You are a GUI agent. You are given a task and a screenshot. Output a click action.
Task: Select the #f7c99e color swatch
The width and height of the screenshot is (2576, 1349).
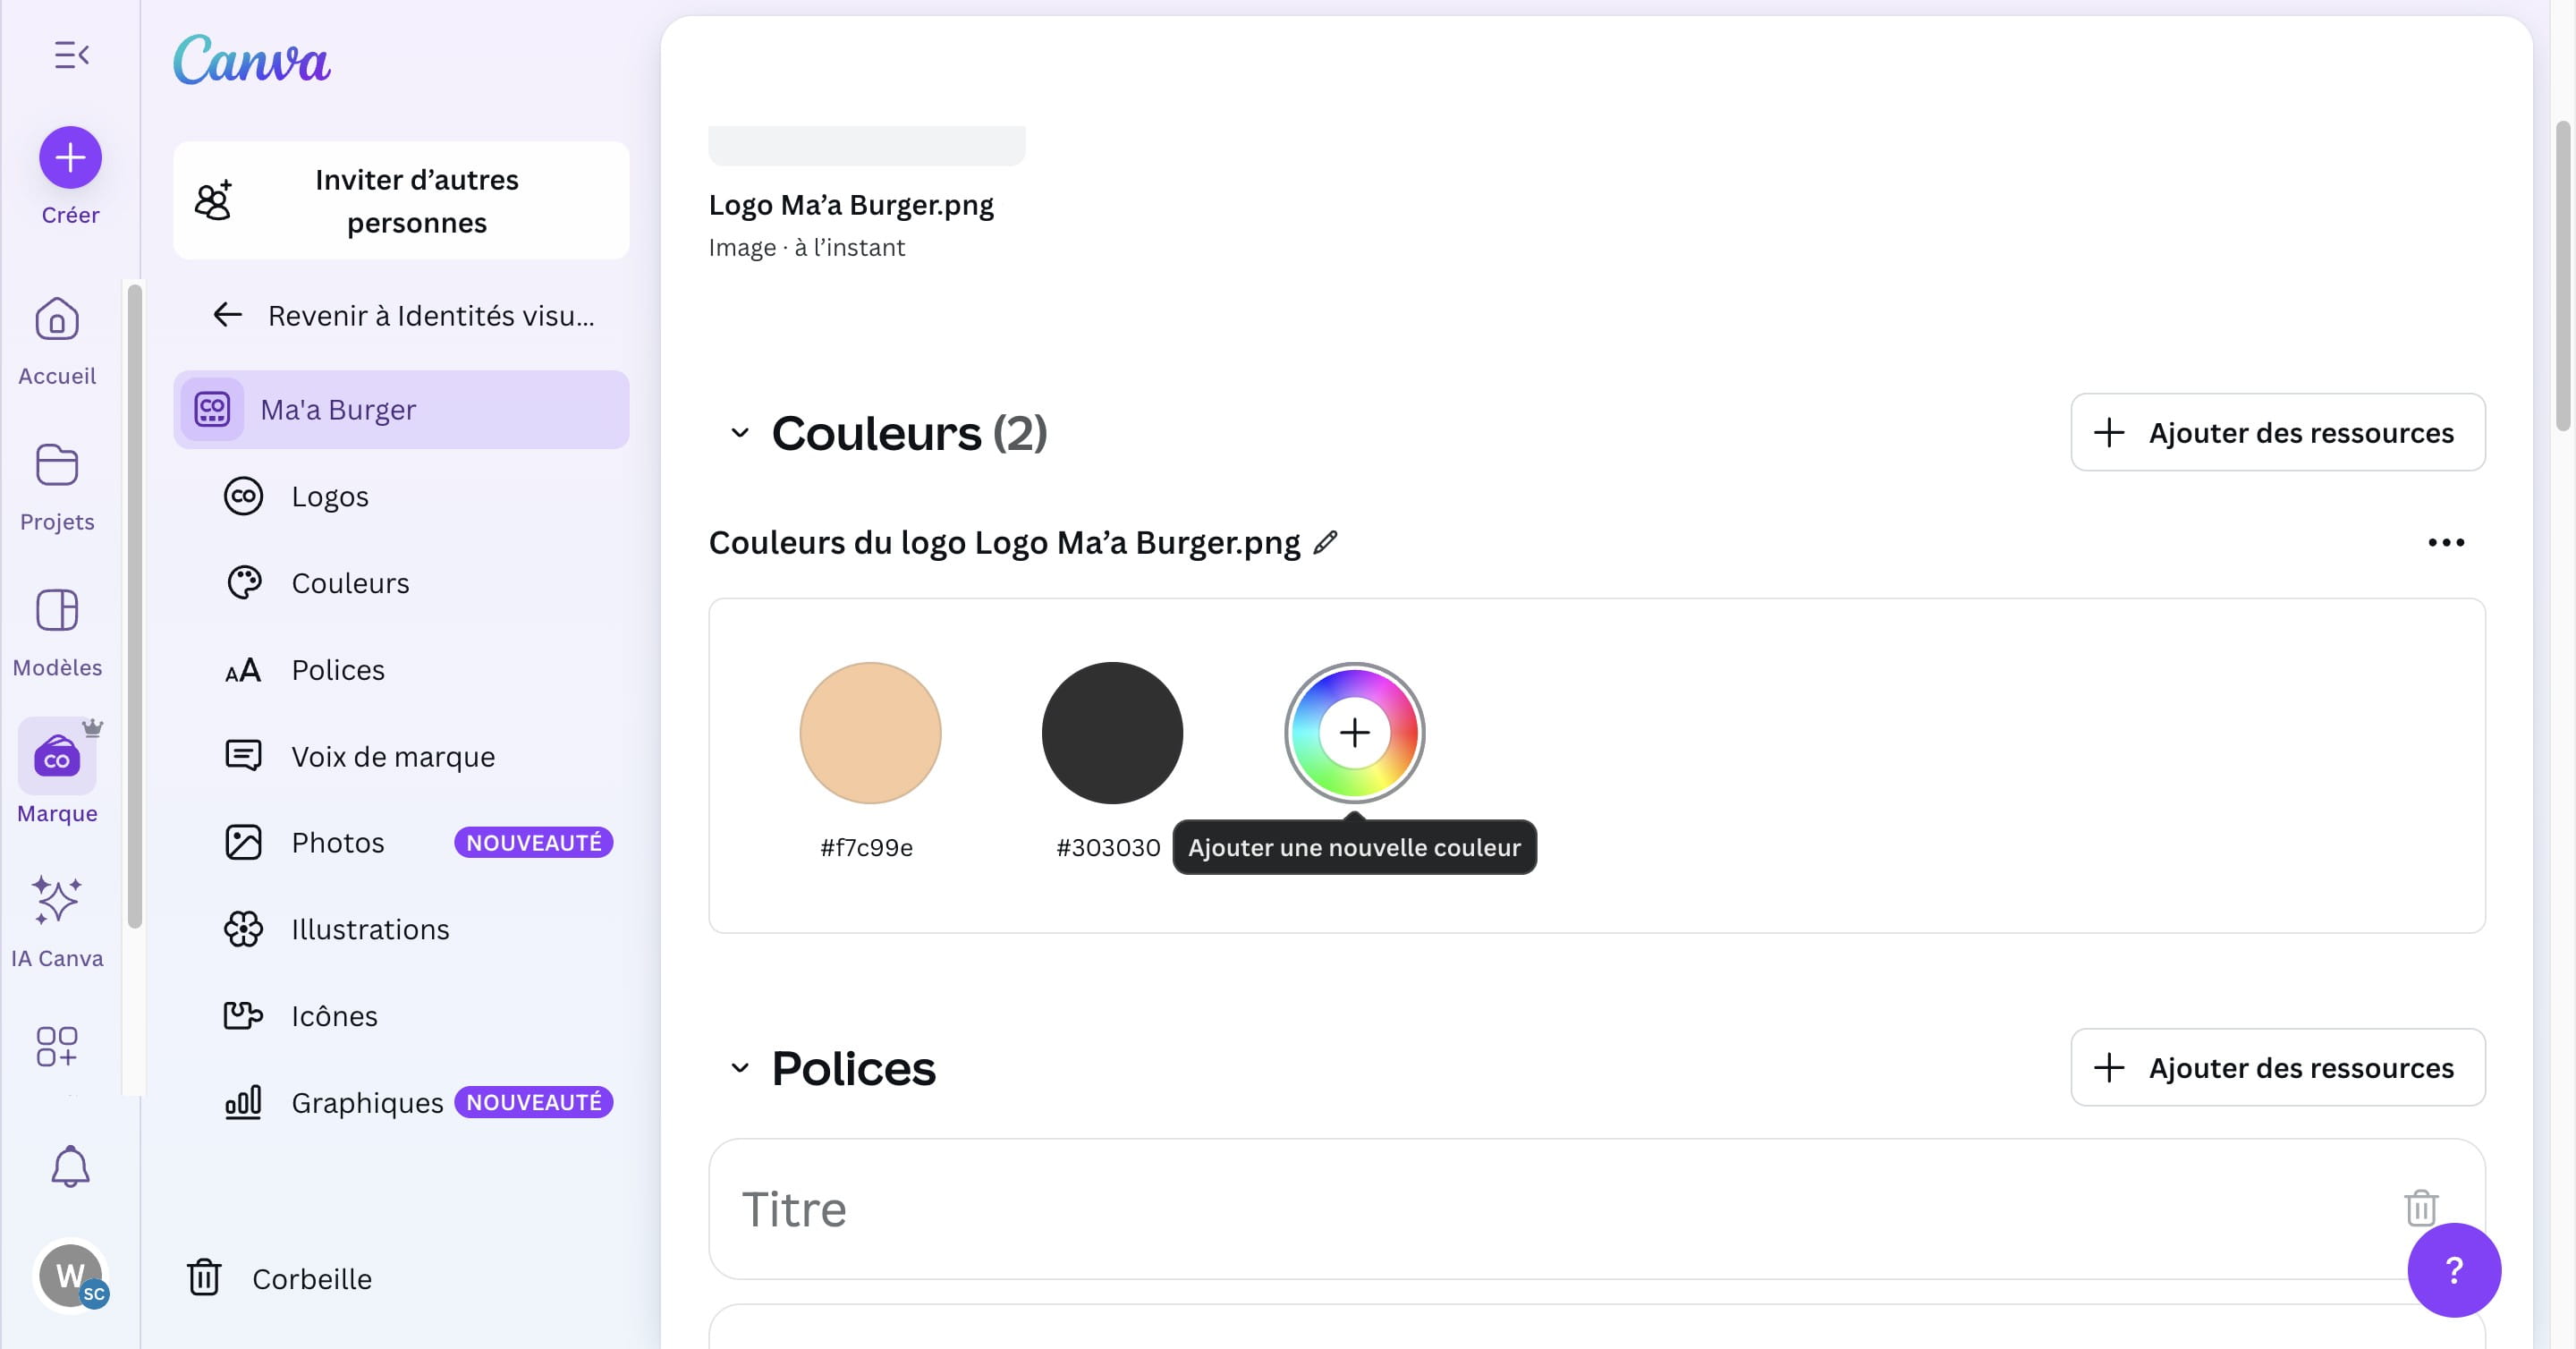870,733
